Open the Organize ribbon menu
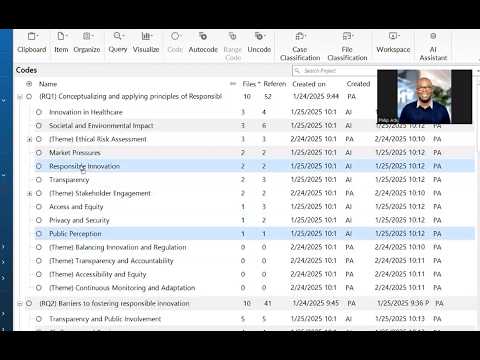Screen dimensions: 480x360 coord(87,43)
